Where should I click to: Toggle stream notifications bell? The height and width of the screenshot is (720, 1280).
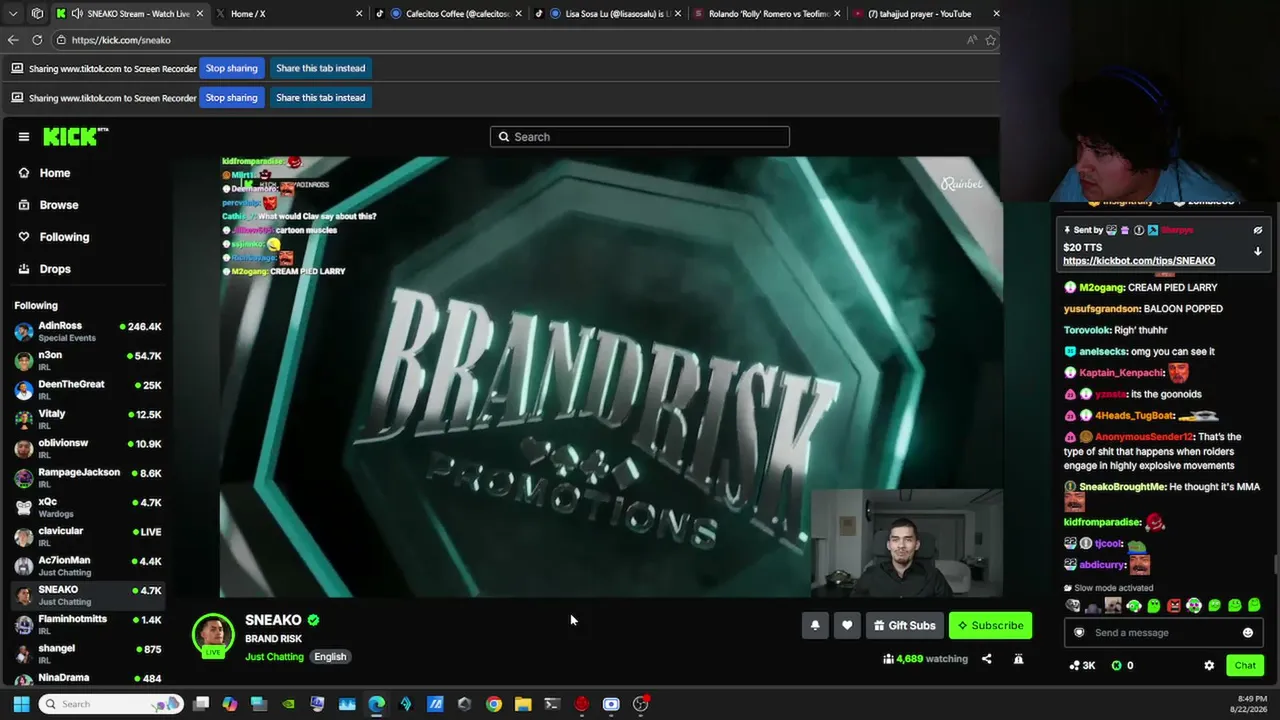(x=815, y=626)
